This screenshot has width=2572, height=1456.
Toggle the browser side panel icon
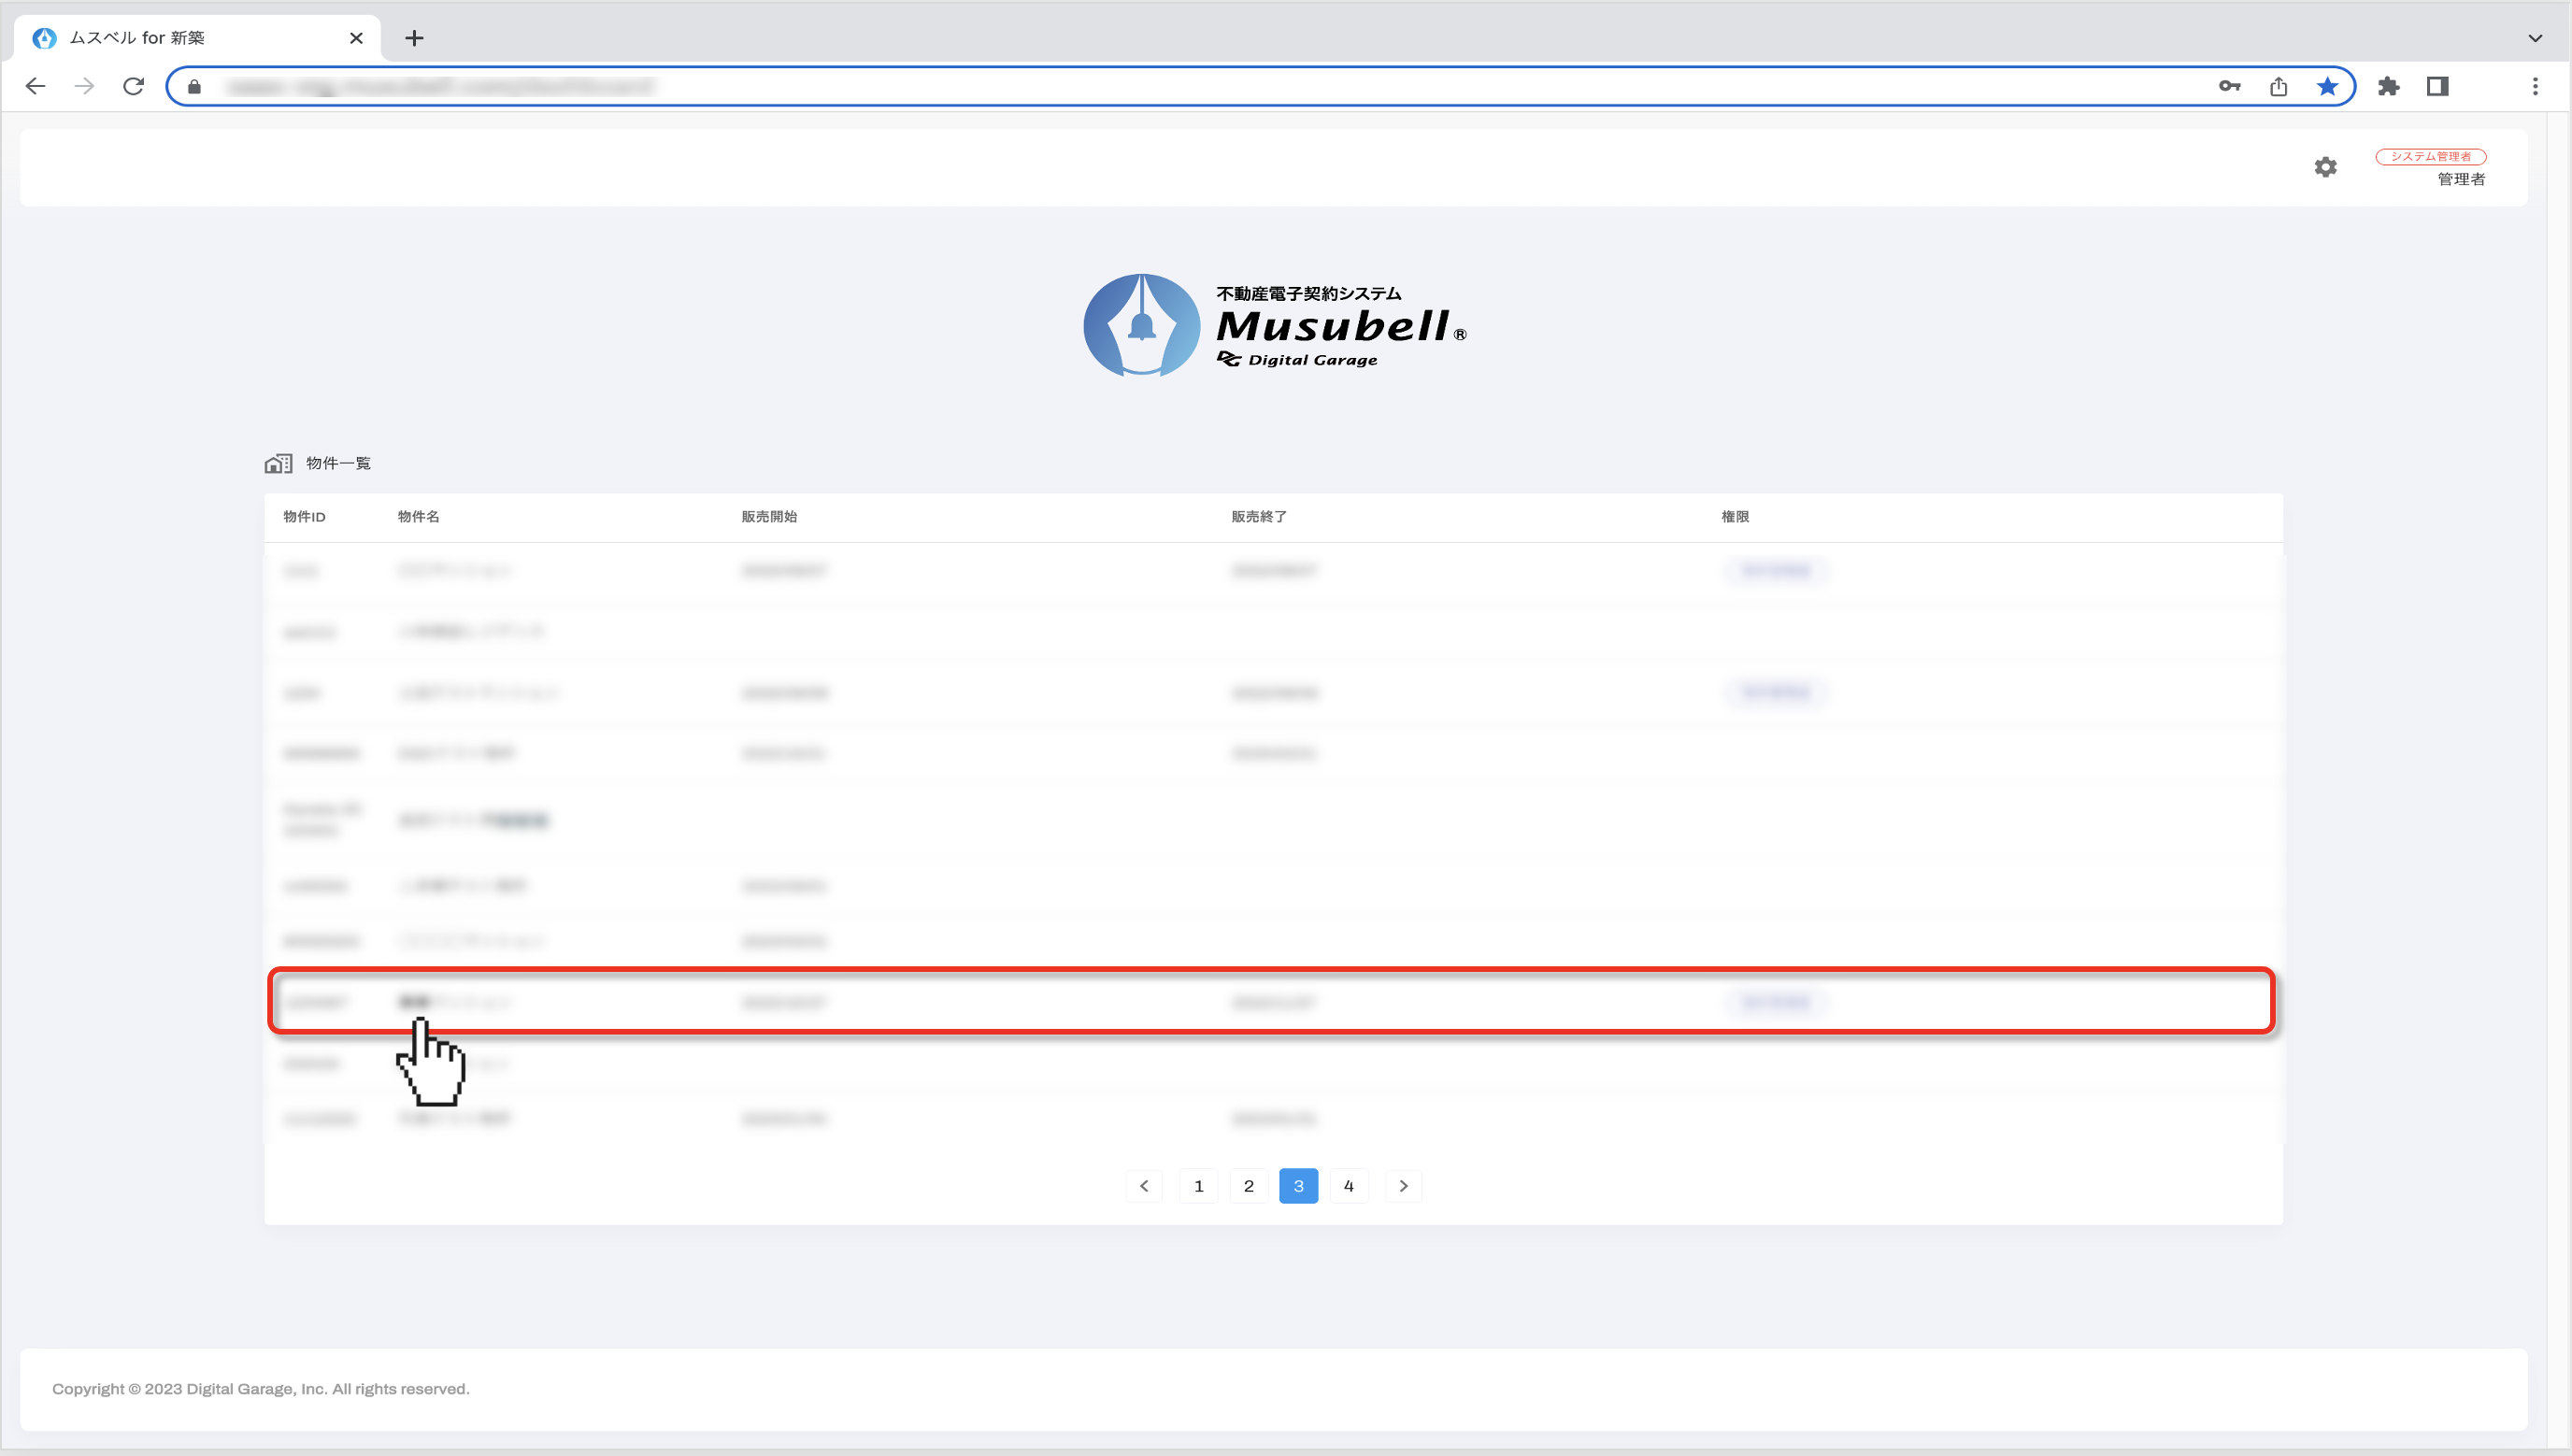2437,86
